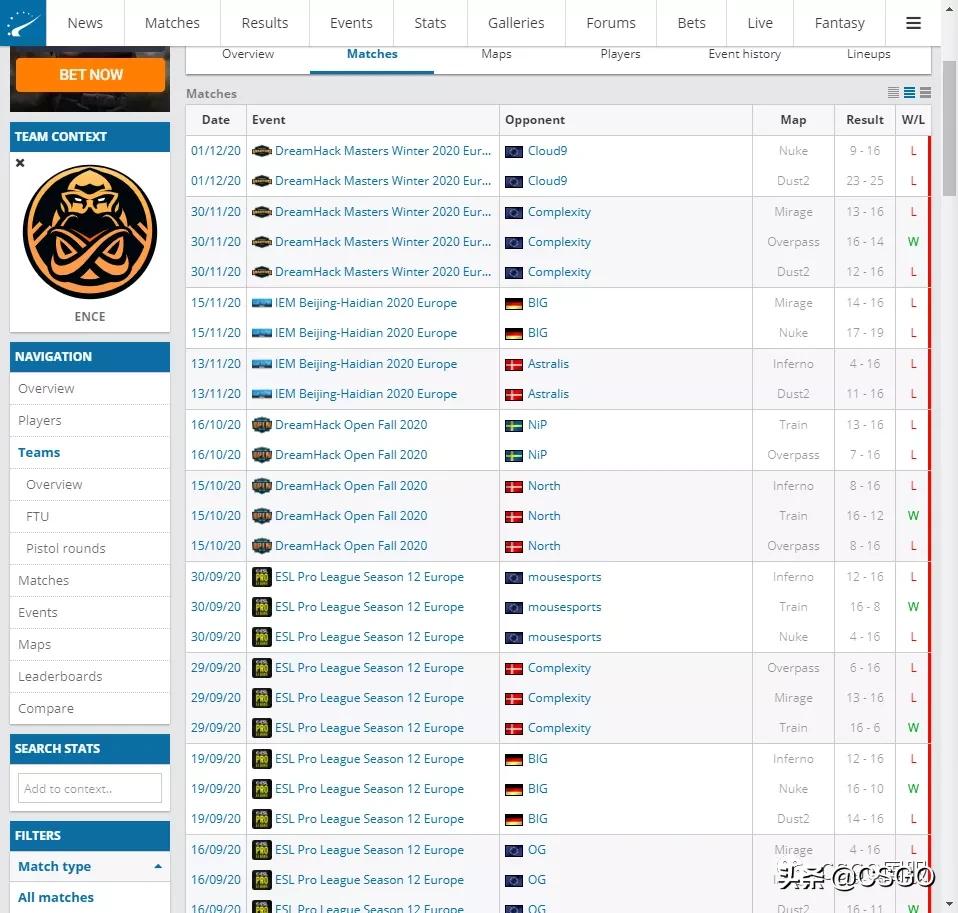Click the DreamHack Masters Winter event icon
Viewport: 958px width, 913px height.
pos(261,151)
